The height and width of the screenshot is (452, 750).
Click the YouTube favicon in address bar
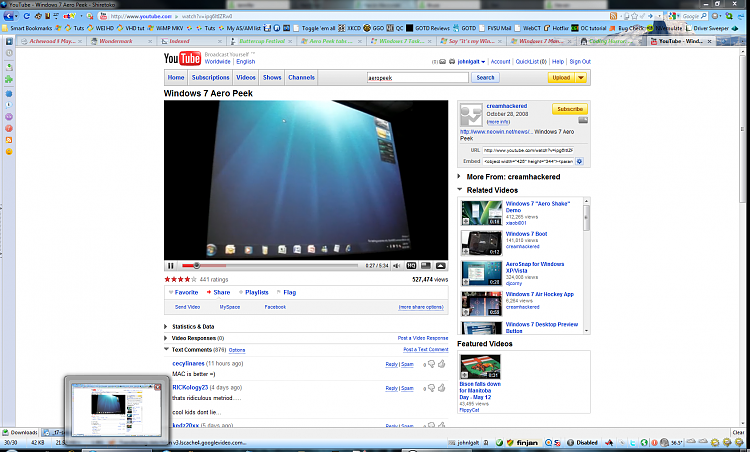(102, 16)
